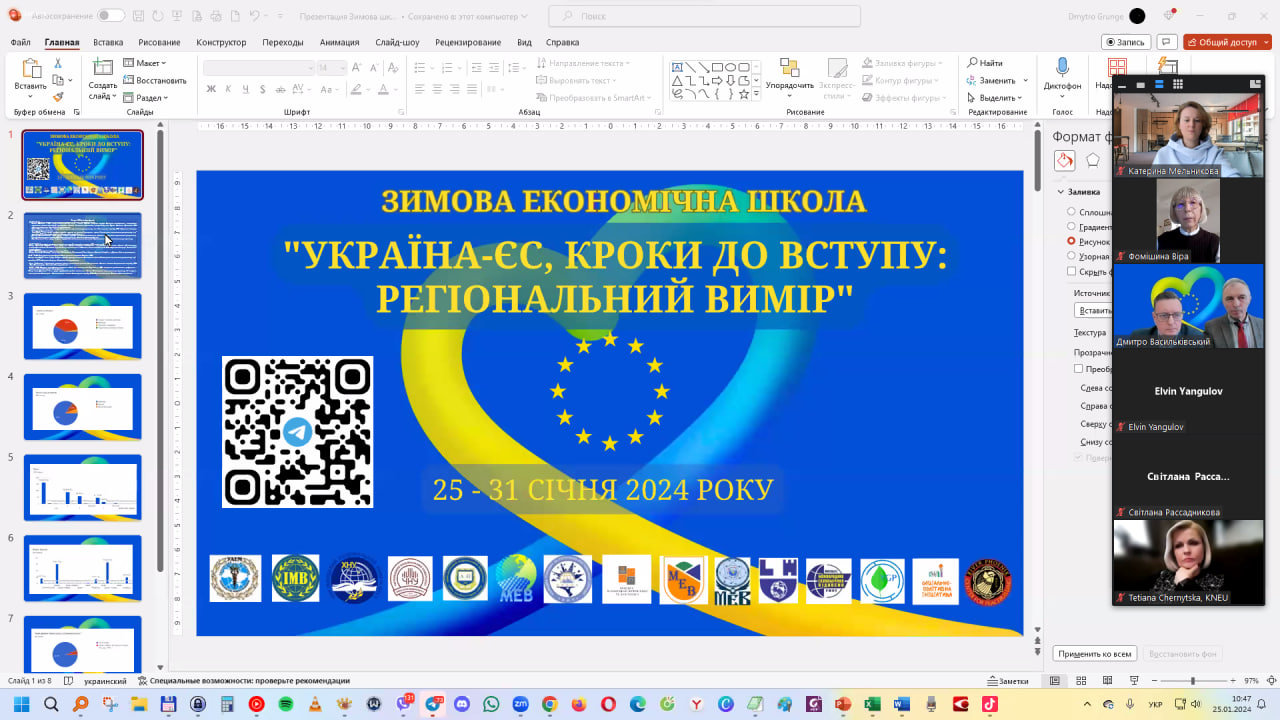
Task: Select the star shape in shapes gallery
Action: click(743, 94)
